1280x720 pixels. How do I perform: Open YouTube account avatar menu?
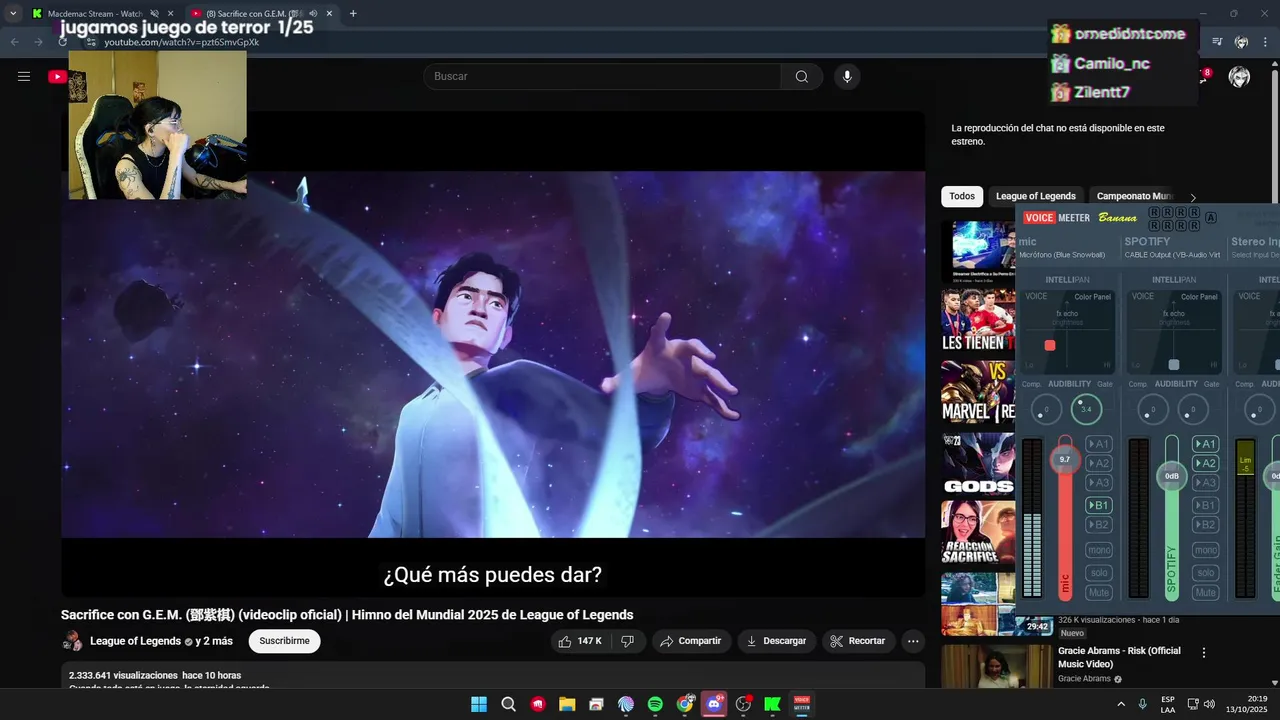tap(1239, 77)
